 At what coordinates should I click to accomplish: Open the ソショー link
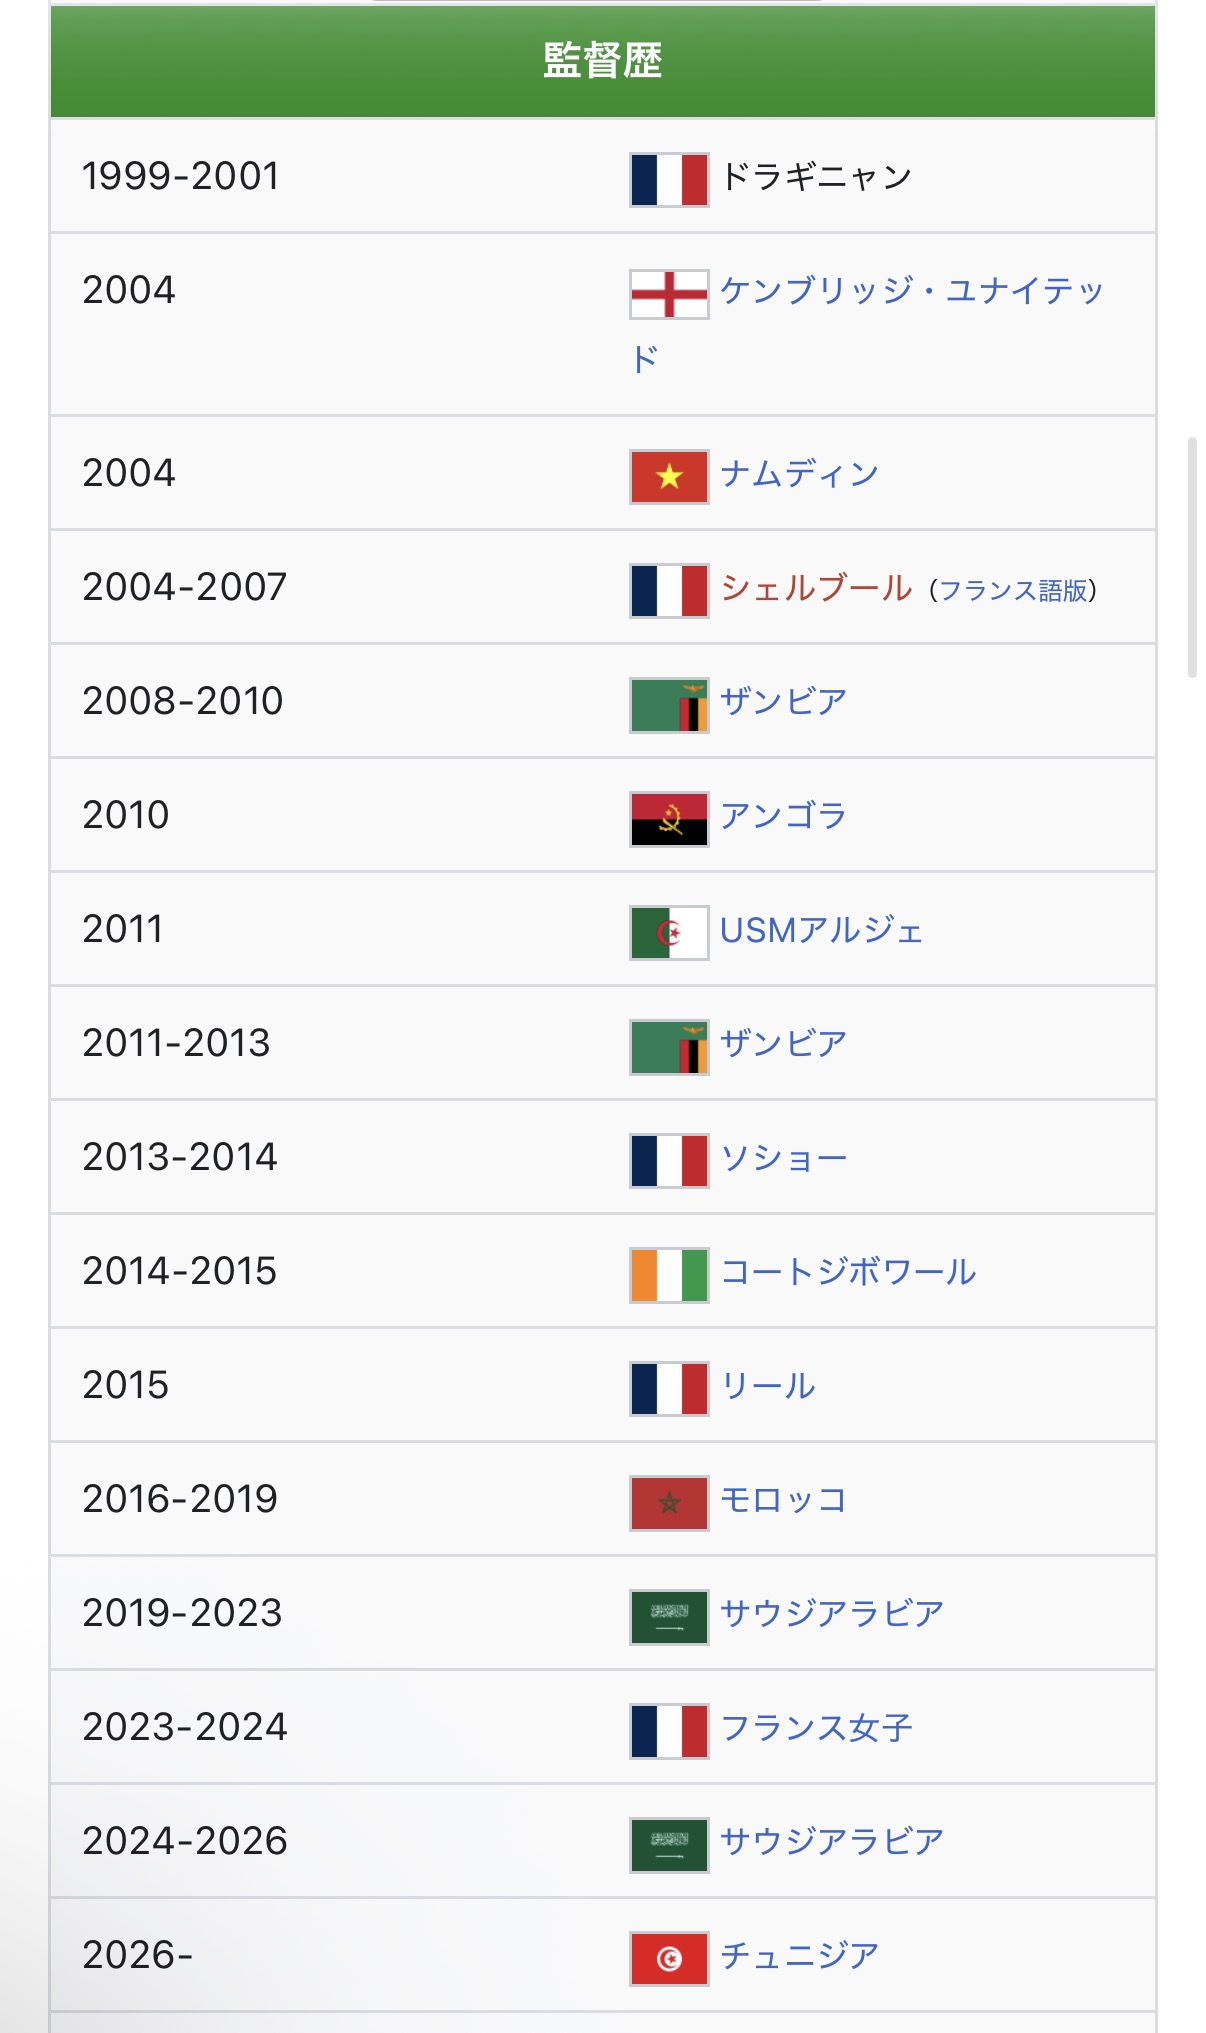(783, 1157)
